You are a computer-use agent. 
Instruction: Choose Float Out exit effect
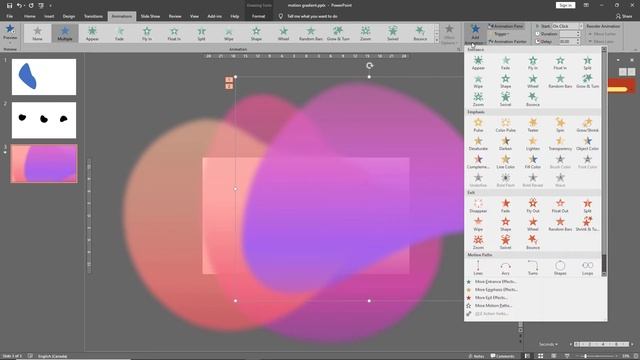560,206
